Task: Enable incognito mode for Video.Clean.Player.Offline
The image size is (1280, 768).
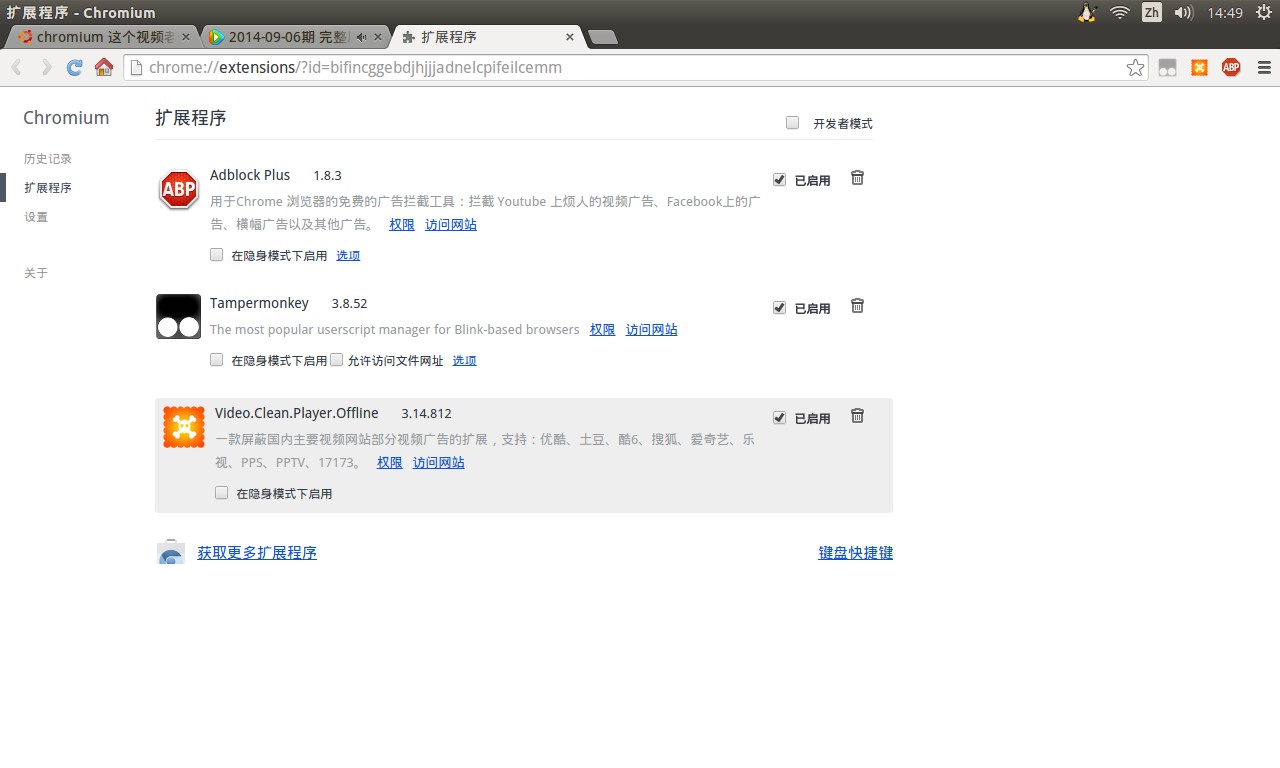Action: (221, 492)
